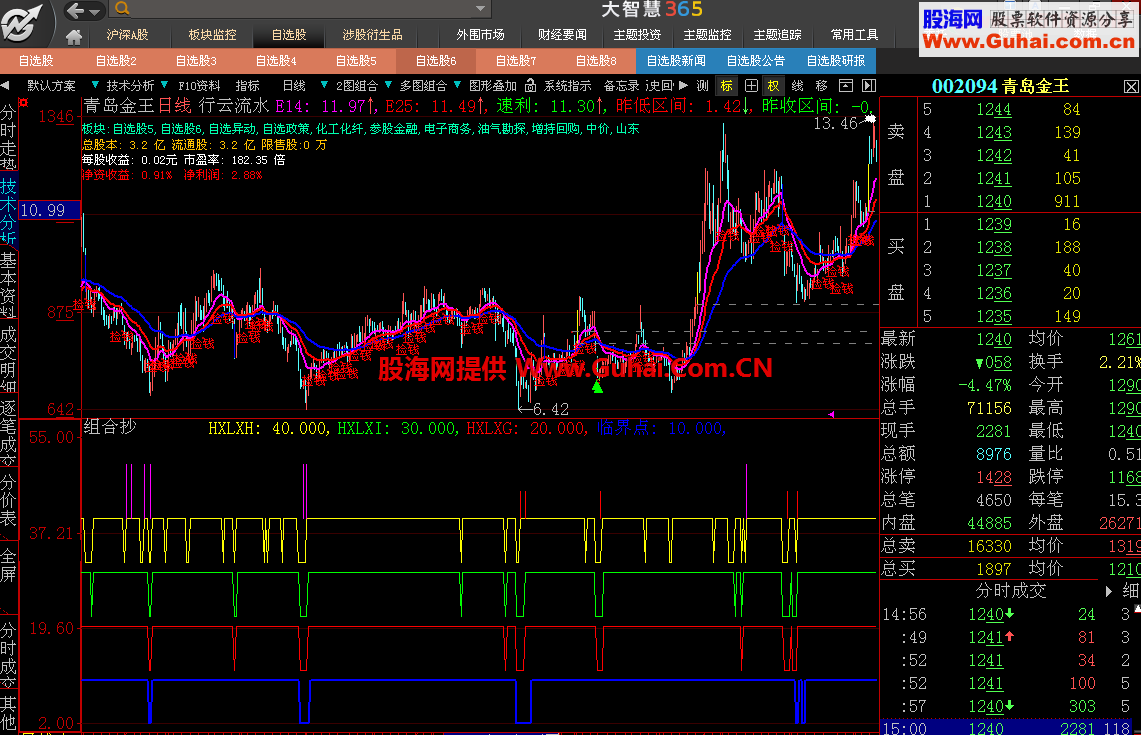Open the 财经要闻 menu
This screenshot has height=735, width=1141.
(562, 35)
